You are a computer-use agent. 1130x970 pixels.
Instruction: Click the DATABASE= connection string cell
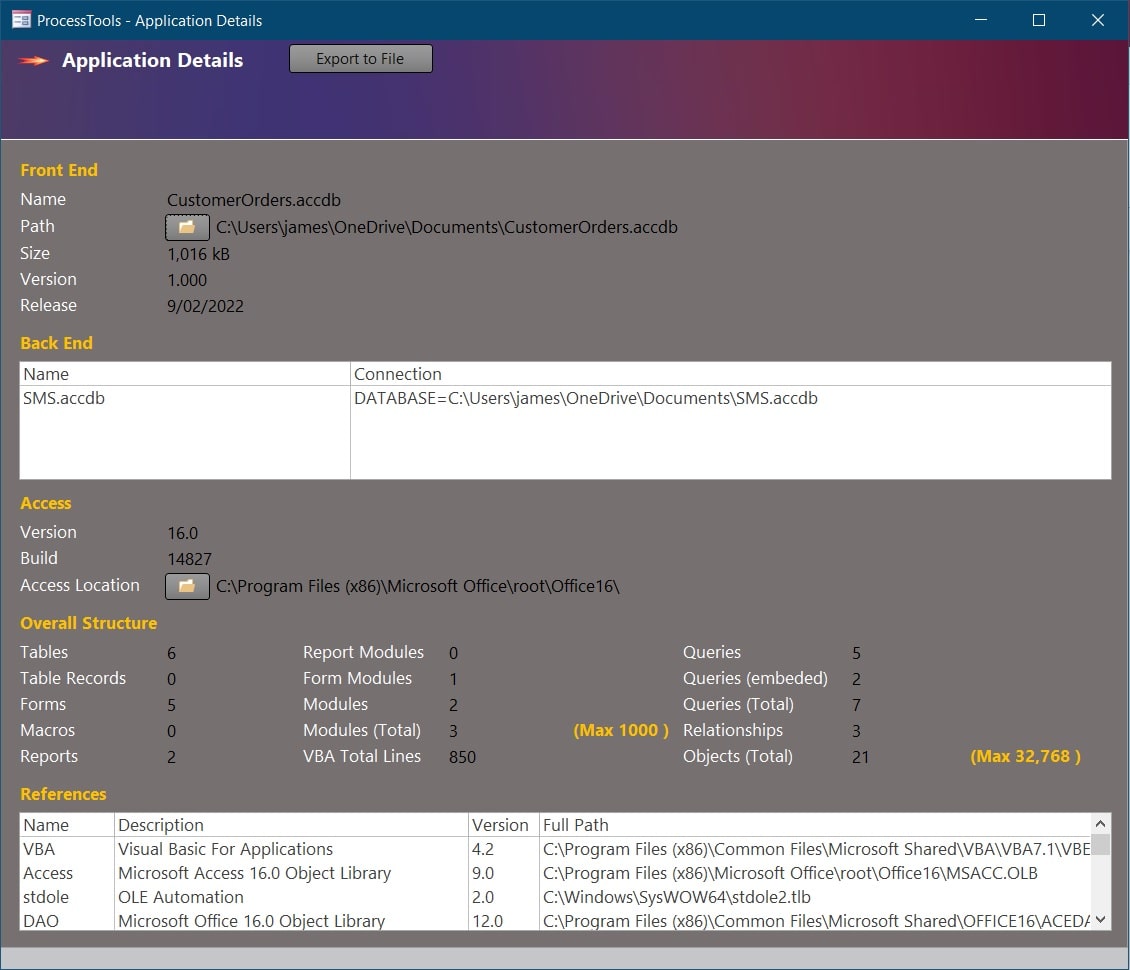(731, 399)
